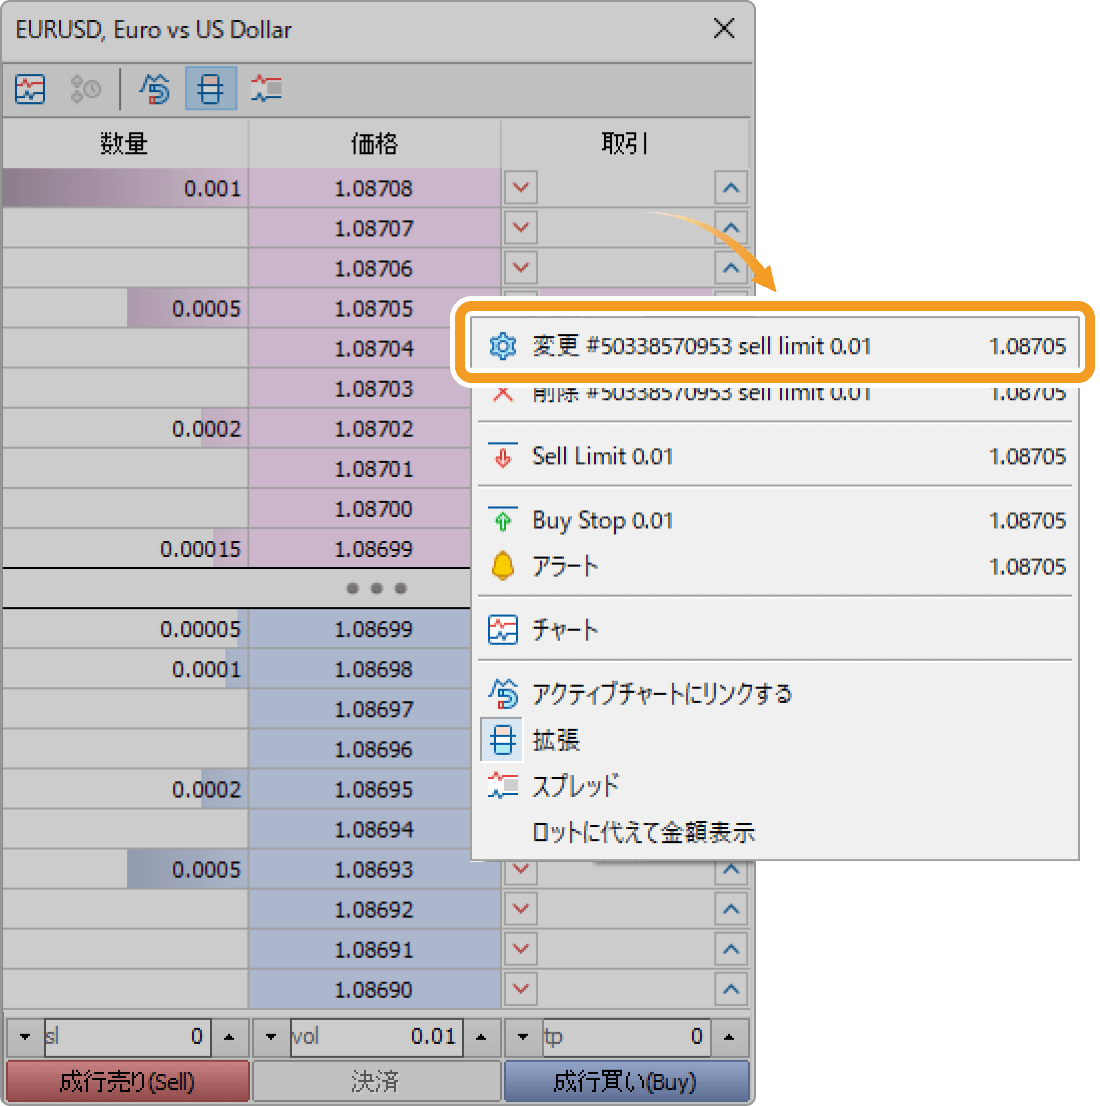Click sell down-arrow at price 1.08693
Viewport: 1100px width, 1106px height.
point(521,872)
